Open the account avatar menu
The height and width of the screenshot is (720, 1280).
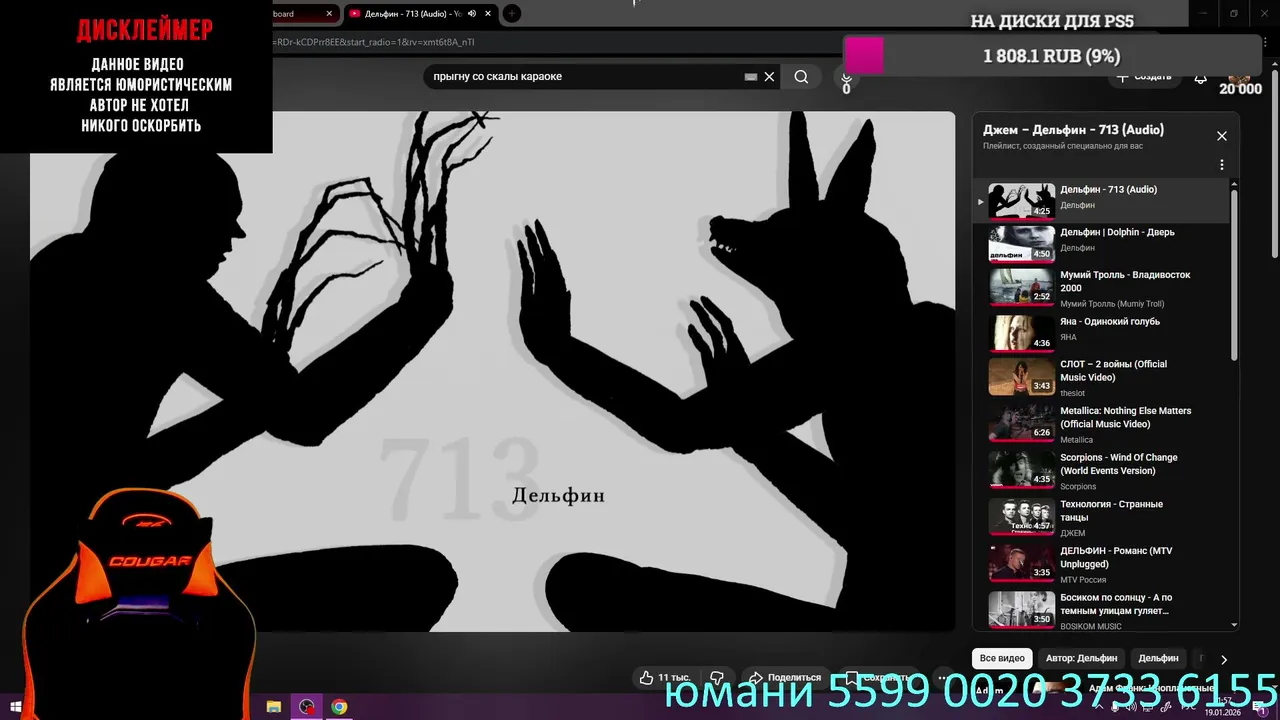1239,75
